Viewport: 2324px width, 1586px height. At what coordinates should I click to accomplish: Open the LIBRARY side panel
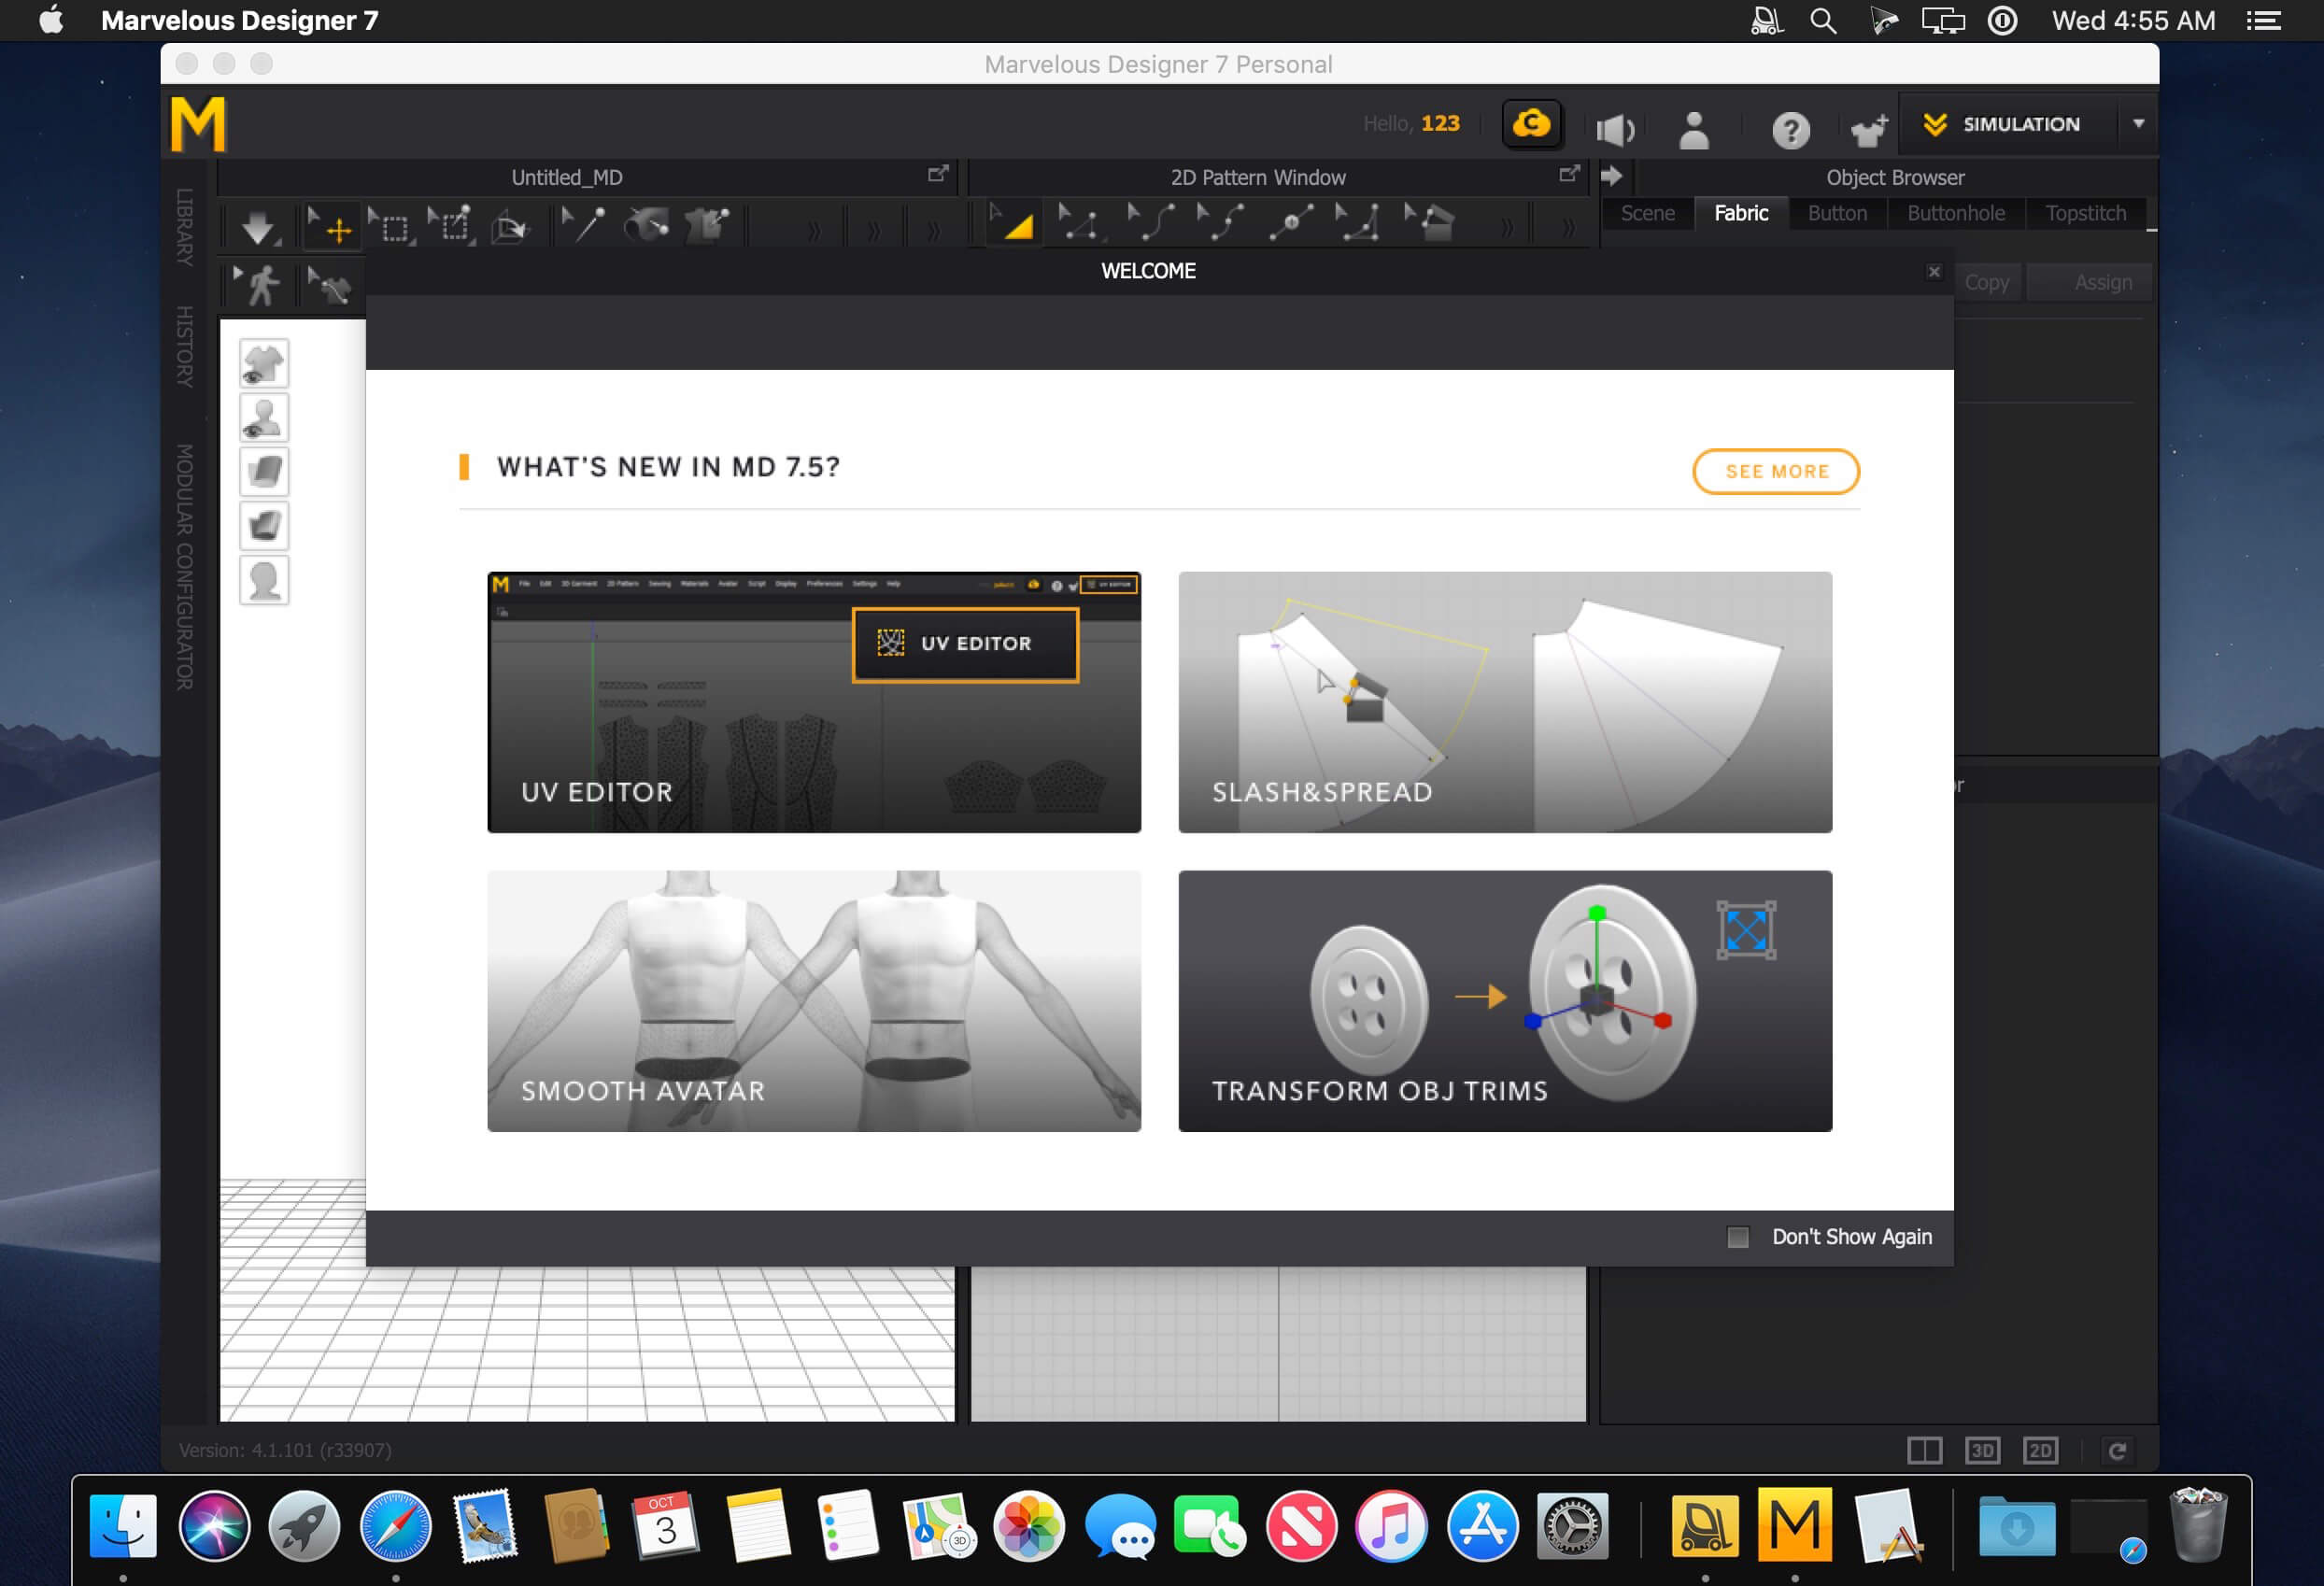point(184,227)
